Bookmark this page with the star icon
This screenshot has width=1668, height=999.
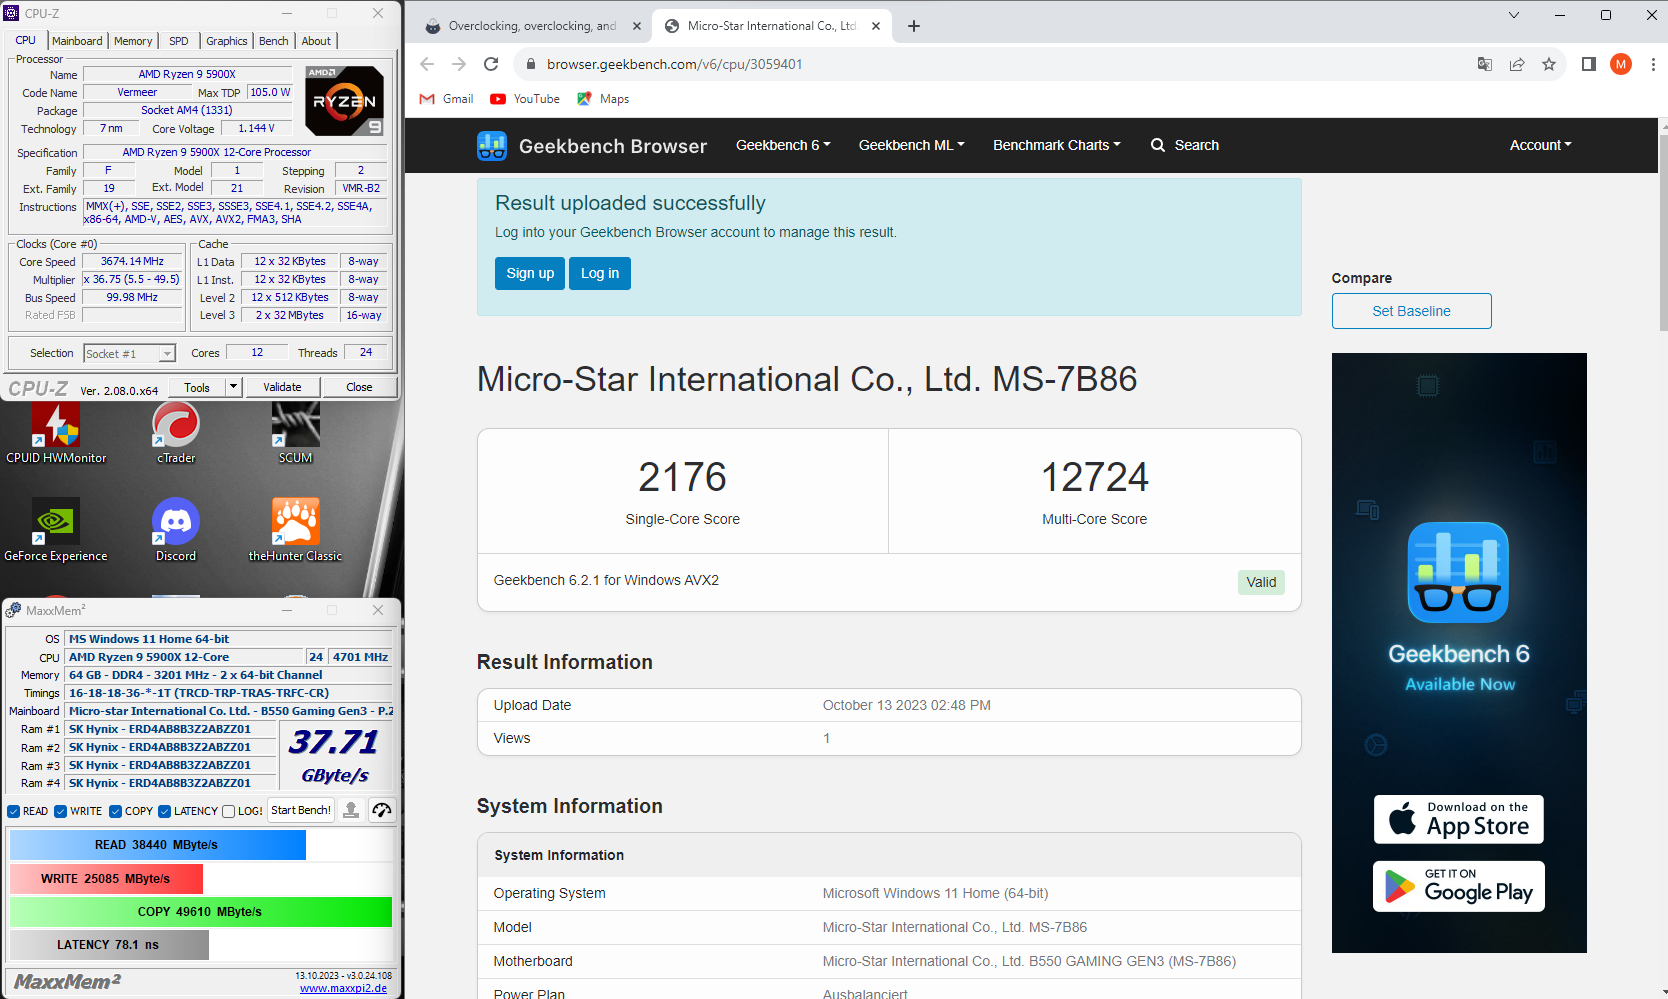1549,64
